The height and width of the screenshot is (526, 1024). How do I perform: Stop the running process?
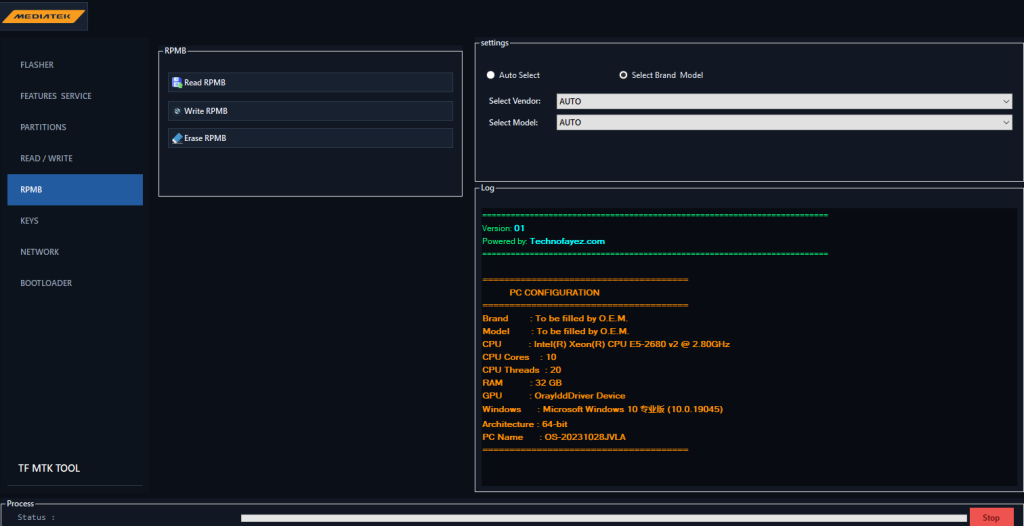(x=991, y=518)
